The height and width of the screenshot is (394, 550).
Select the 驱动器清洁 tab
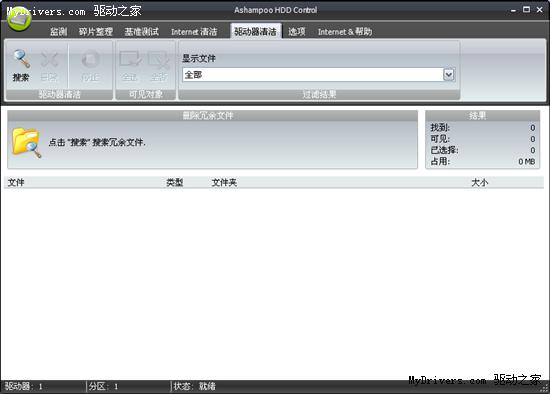(255, 32)
